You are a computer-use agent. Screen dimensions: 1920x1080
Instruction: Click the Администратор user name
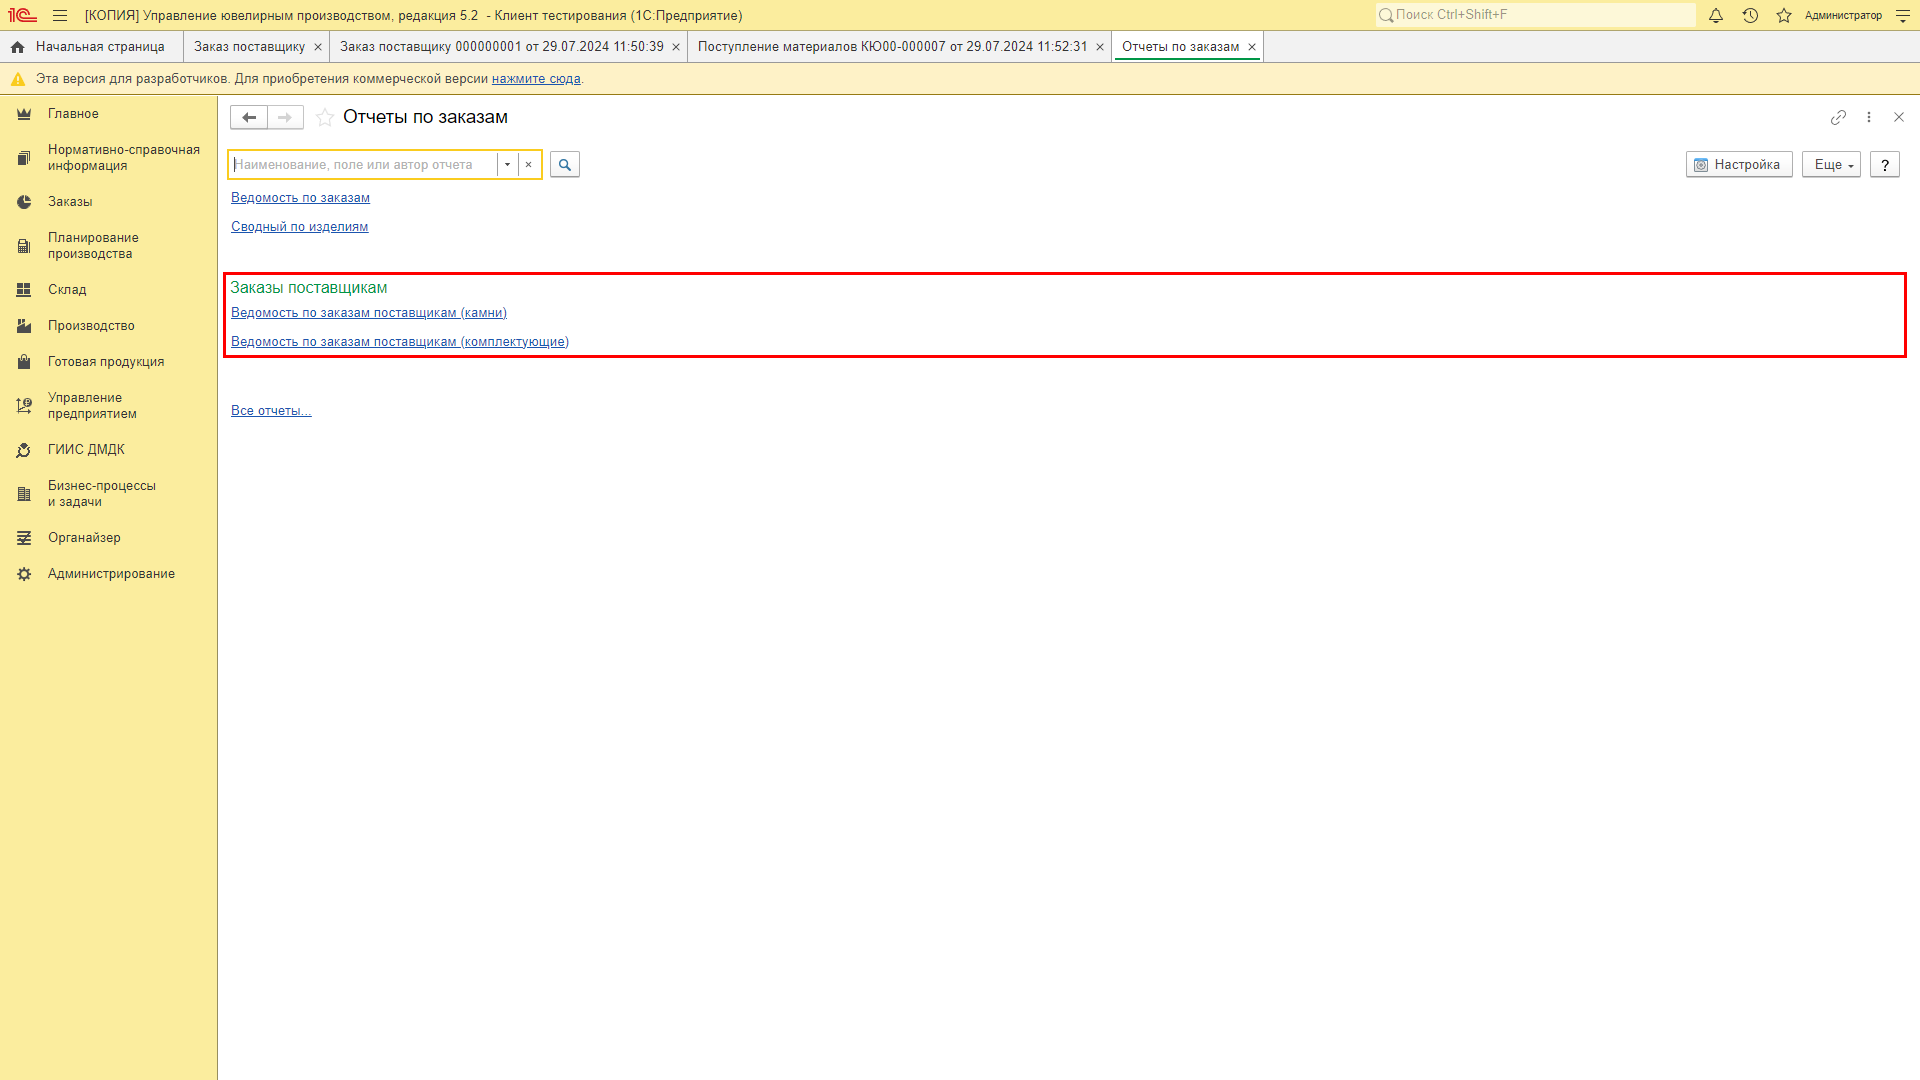(x=1843, y=16)
